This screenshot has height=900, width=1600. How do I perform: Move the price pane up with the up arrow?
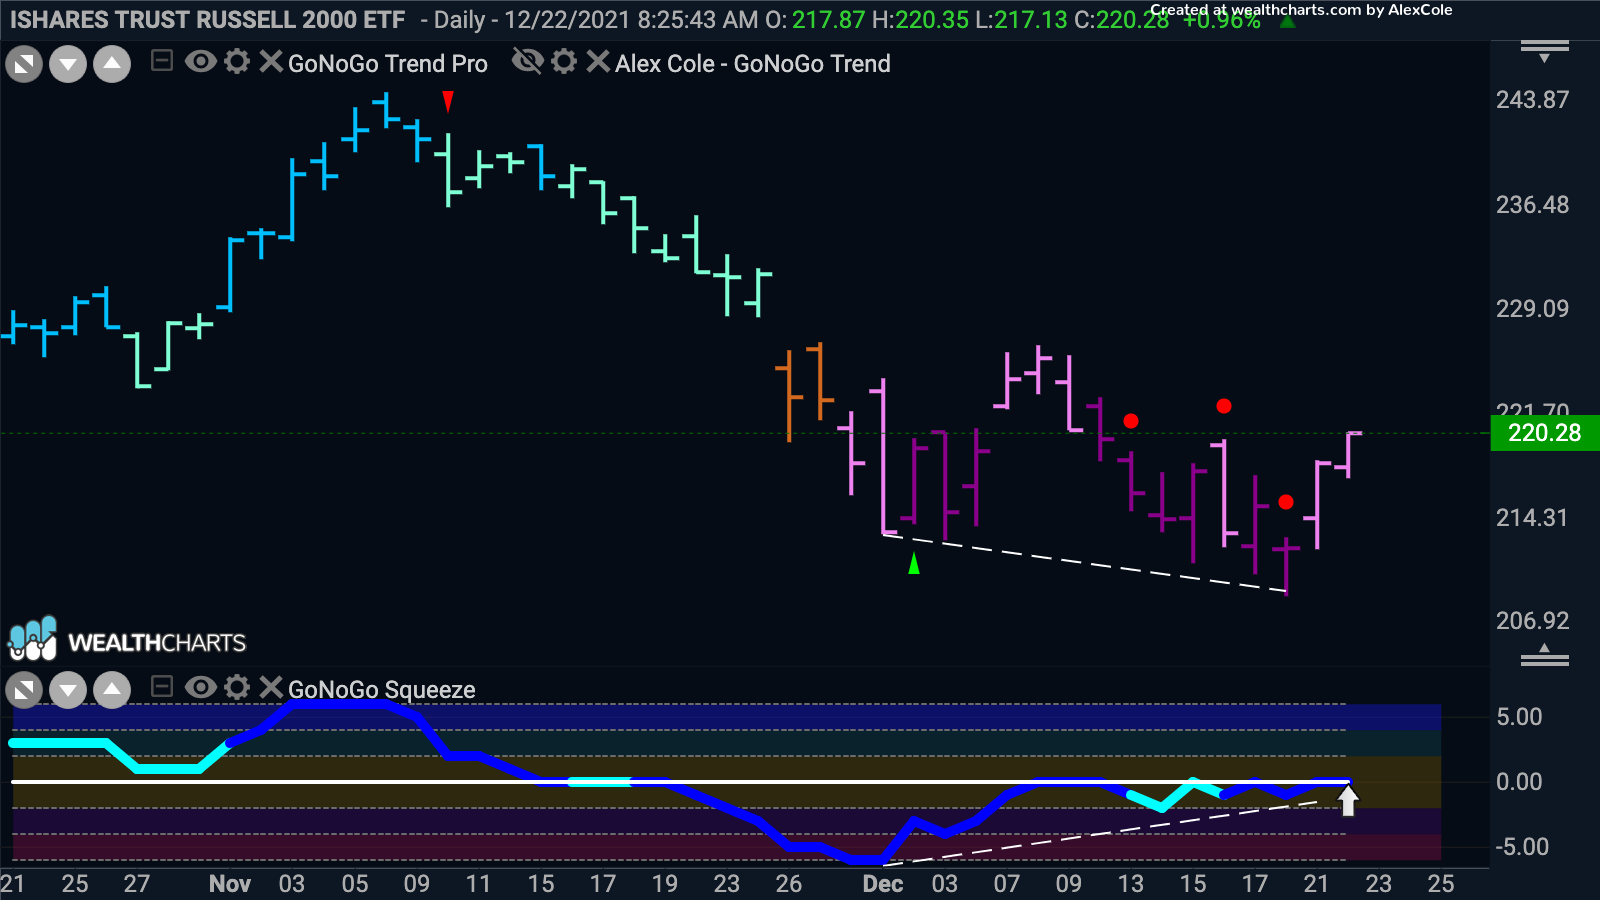click(112, 65)
